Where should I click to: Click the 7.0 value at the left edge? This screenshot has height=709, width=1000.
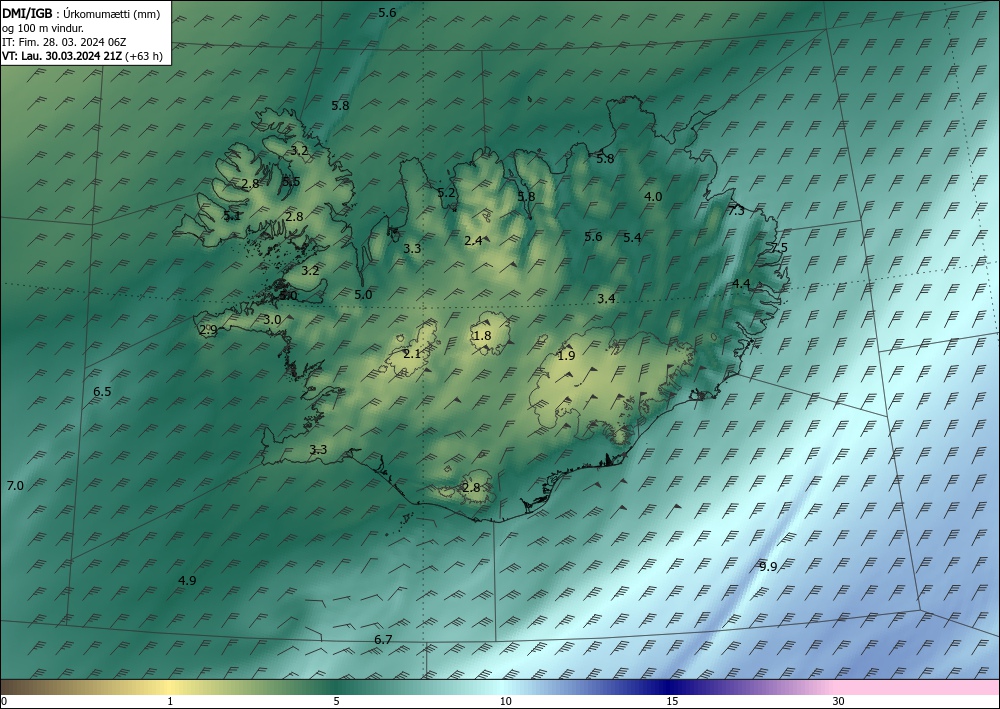[15, 486]
